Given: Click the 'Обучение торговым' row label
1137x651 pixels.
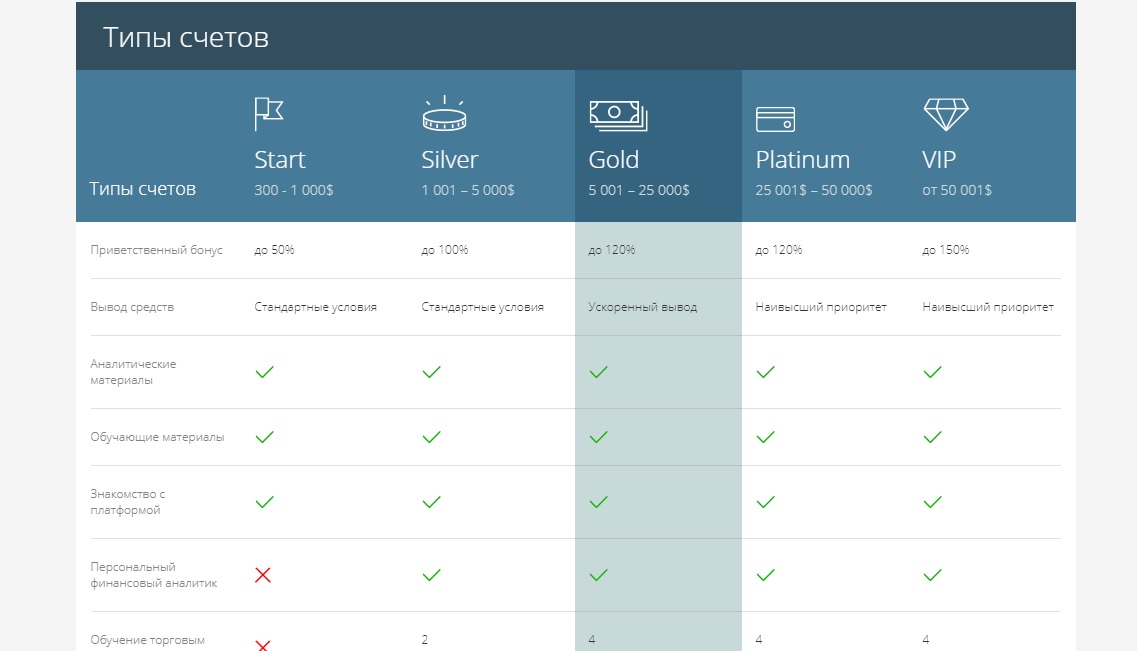Looking at the screenshot, I should pyautogui.click(x=147, y=640).
